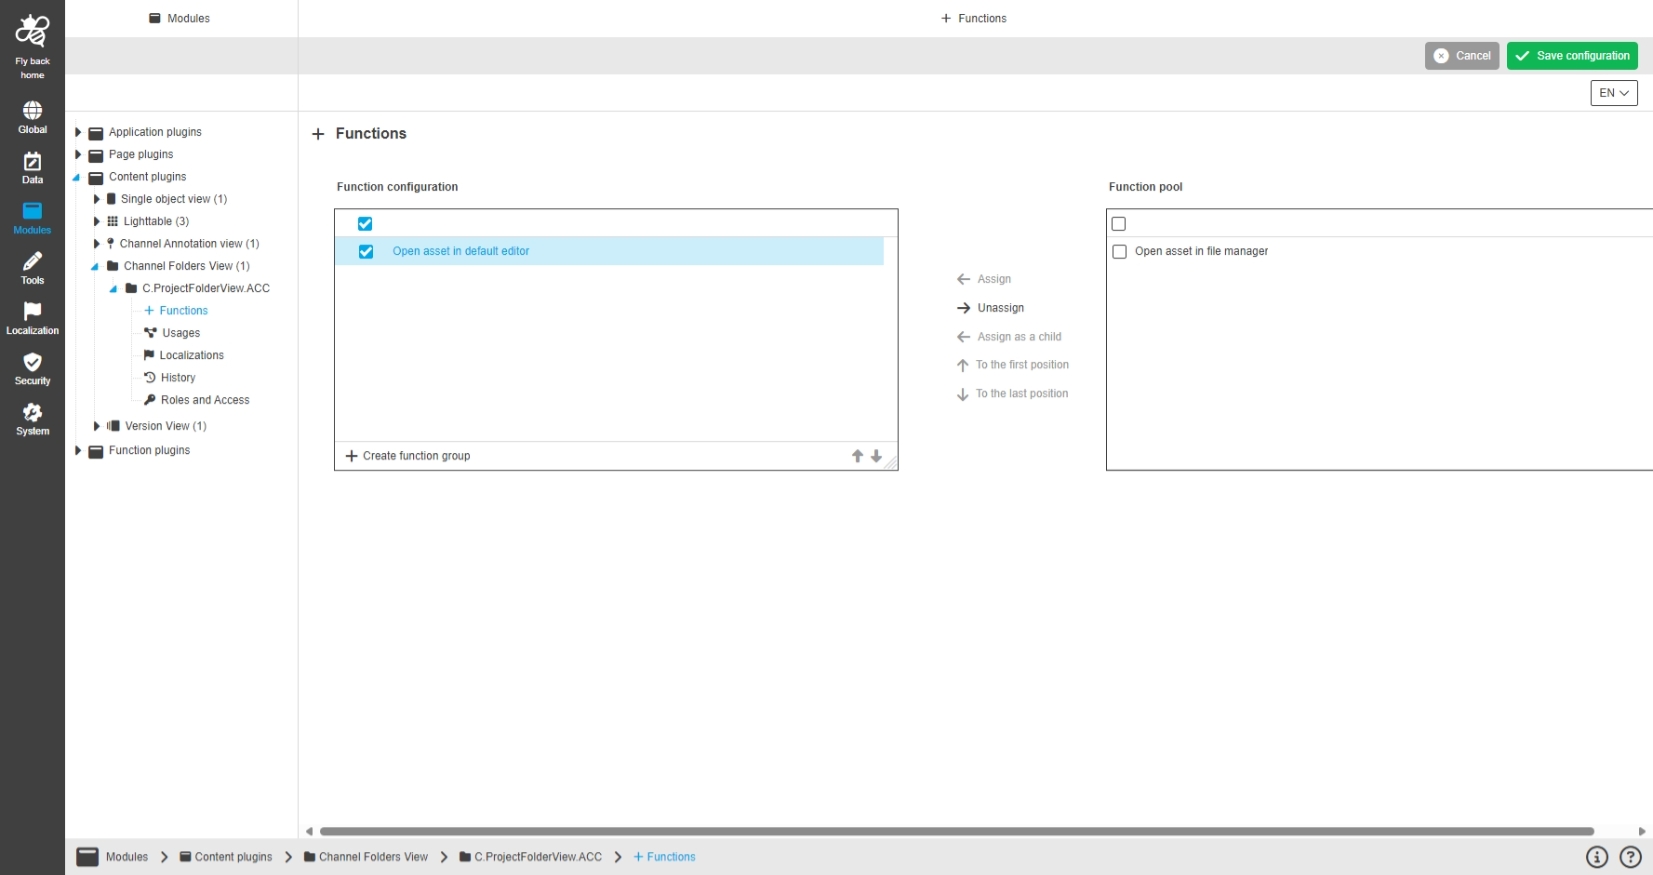Screen dimensions: 1653x875
Task: Expand Version View tree node
Action: point(96,426)
